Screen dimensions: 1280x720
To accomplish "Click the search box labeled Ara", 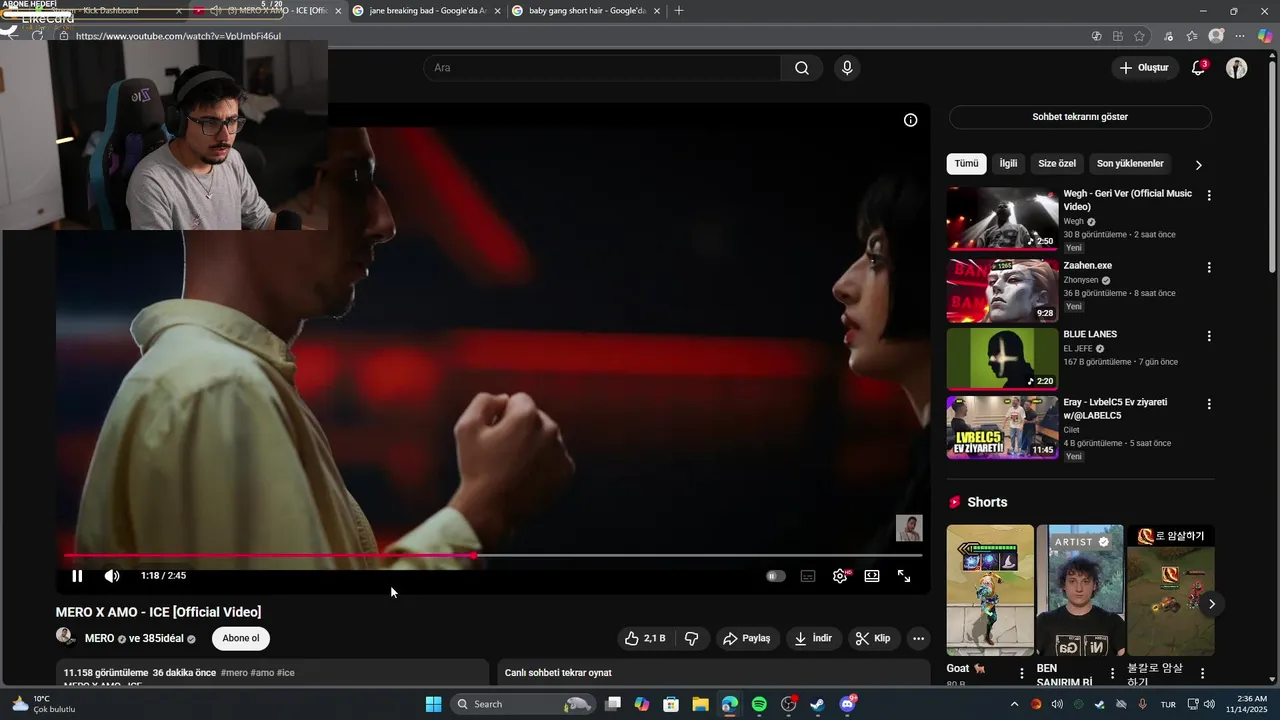I will [x=602, y=68].
